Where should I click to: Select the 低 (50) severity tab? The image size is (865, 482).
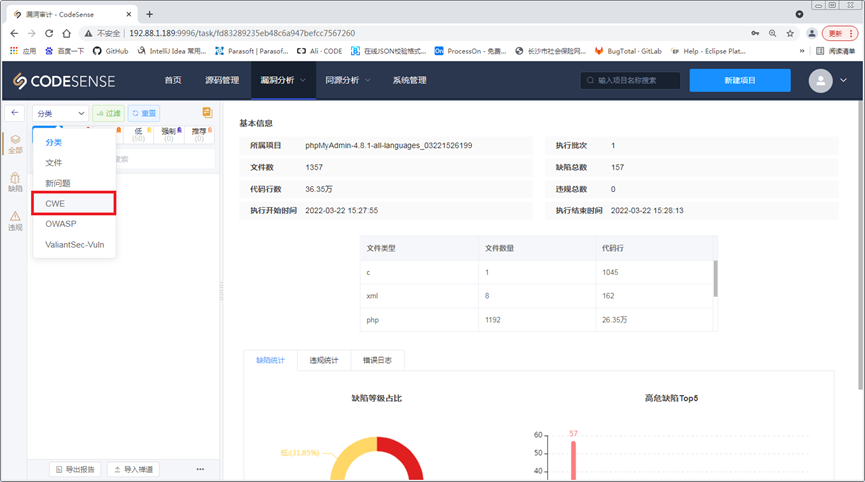coord(138,135)
